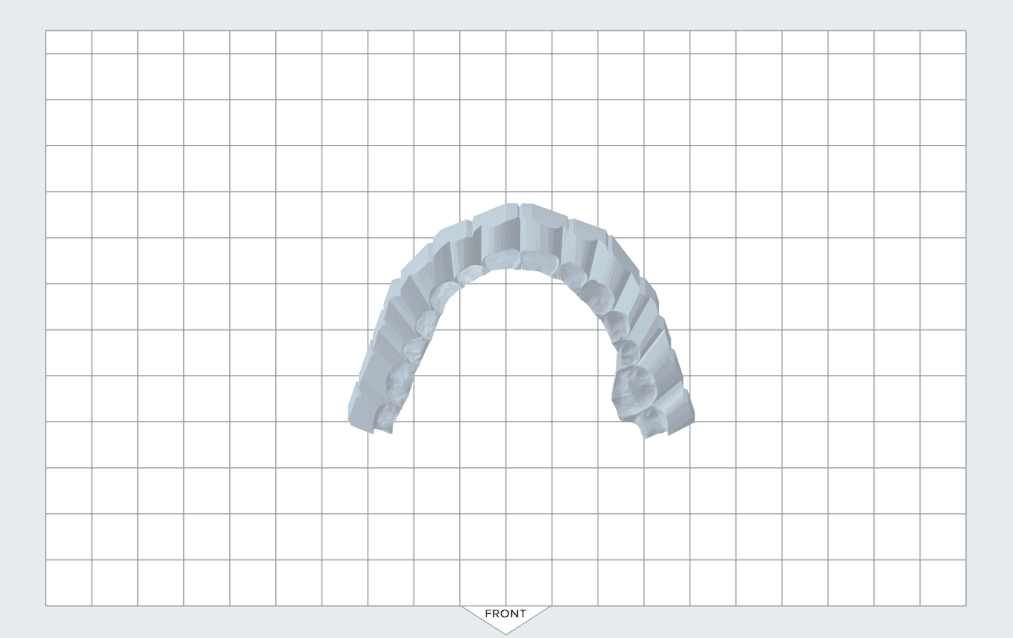Viewport: 1013px width, 638px height.
Task: Click empty grid area above the arch
Action: 505,120
